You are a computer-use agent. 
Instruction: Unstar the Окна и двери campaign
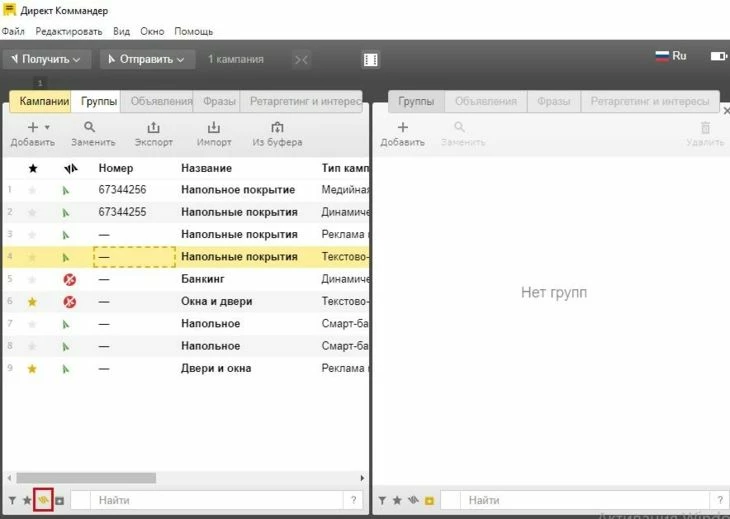pyautogui.click(x=32, y=302)
